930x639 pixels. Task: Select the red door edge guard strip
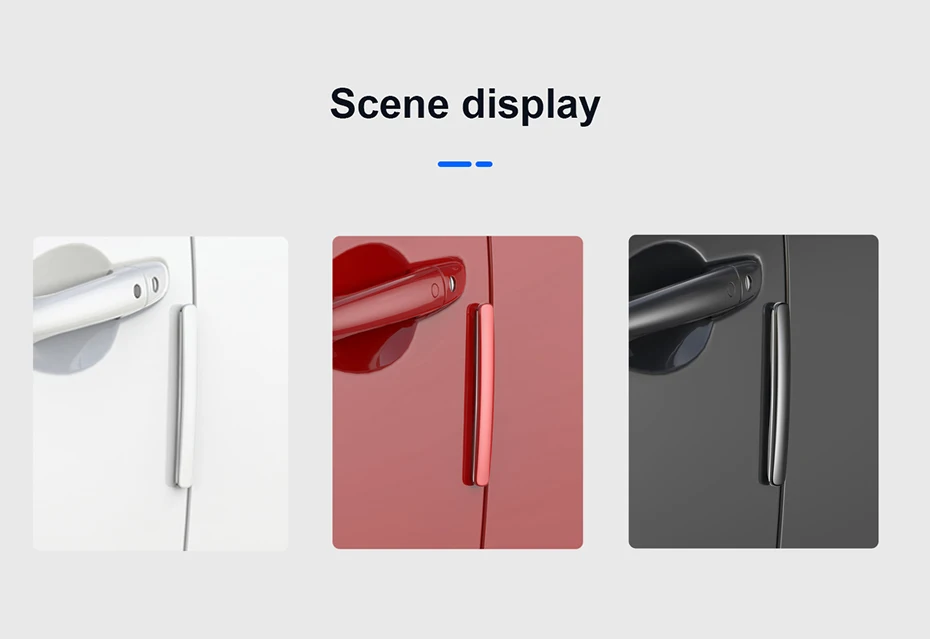pos(479,395)
